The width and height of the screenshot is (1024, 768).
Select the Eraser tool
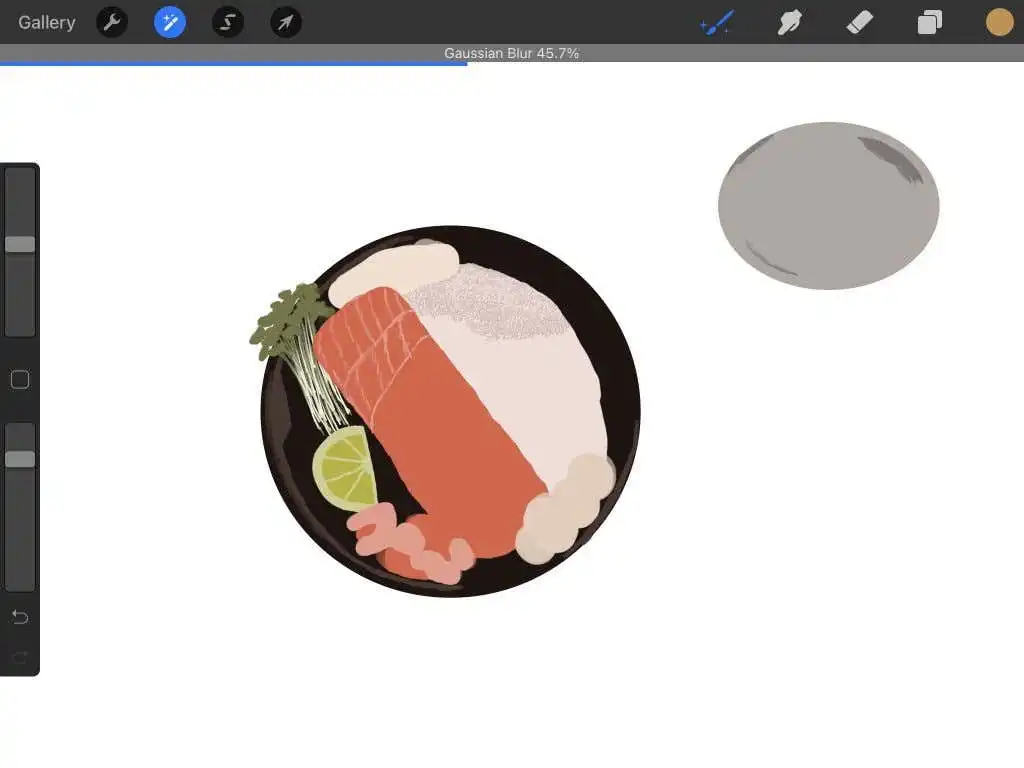pos(859,22)
